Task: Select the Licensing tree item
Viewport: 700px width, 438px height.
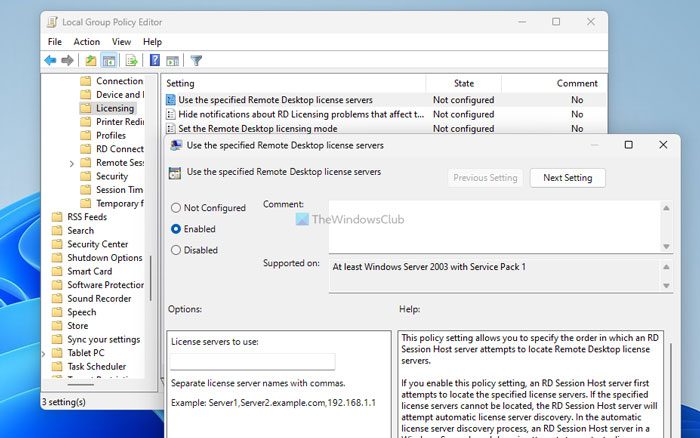Action: pos(115,108)
